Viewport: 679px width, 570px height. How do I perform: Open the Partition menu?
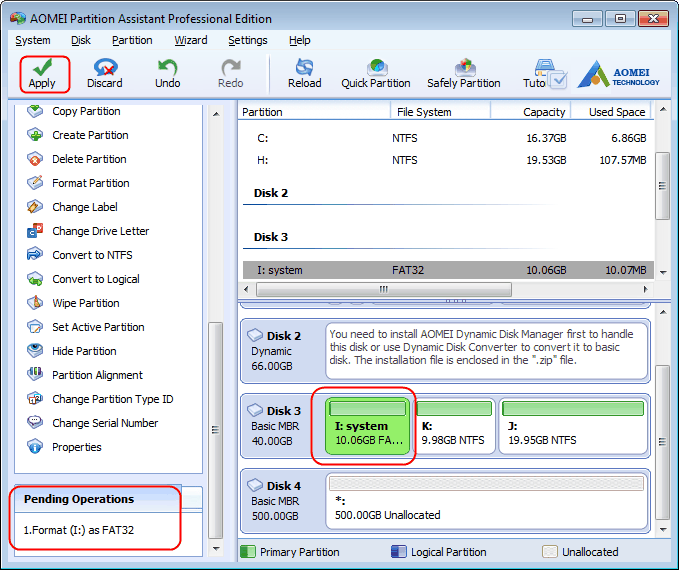coord(132,40)
